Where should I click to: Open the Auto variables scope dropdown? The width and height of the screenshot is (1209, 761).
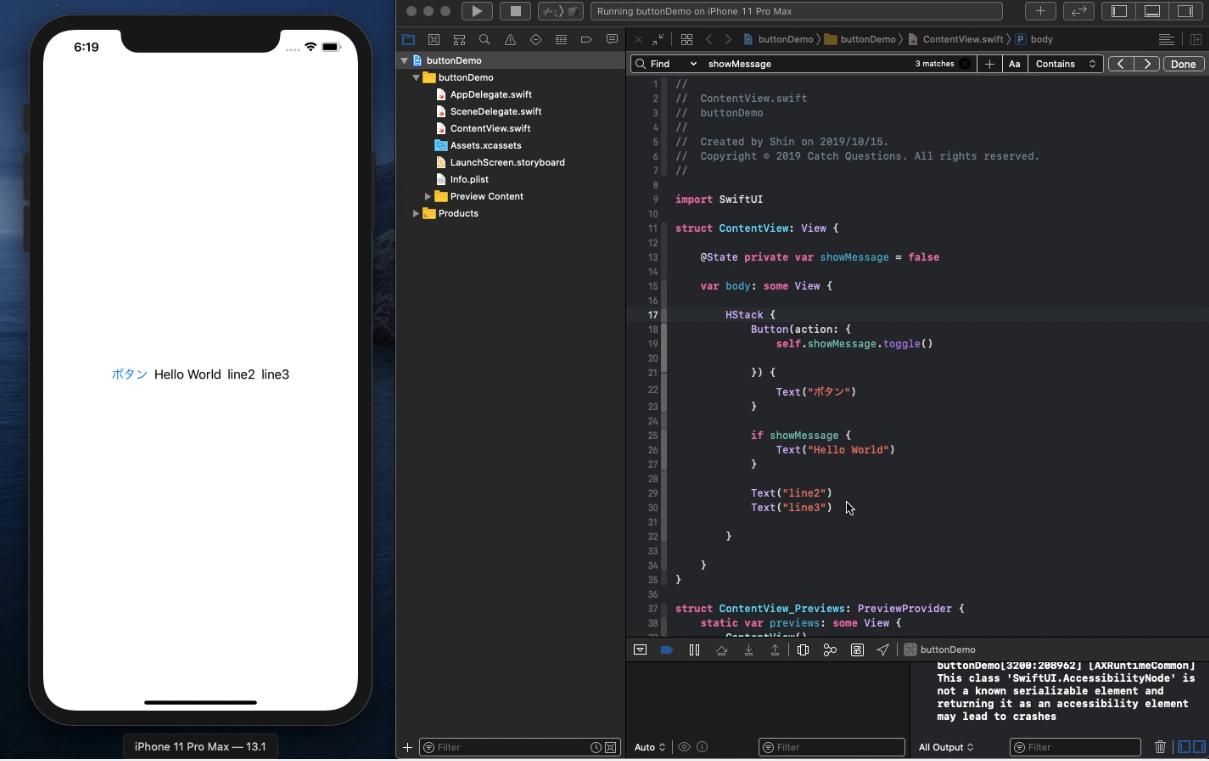(x=650, y=748)
